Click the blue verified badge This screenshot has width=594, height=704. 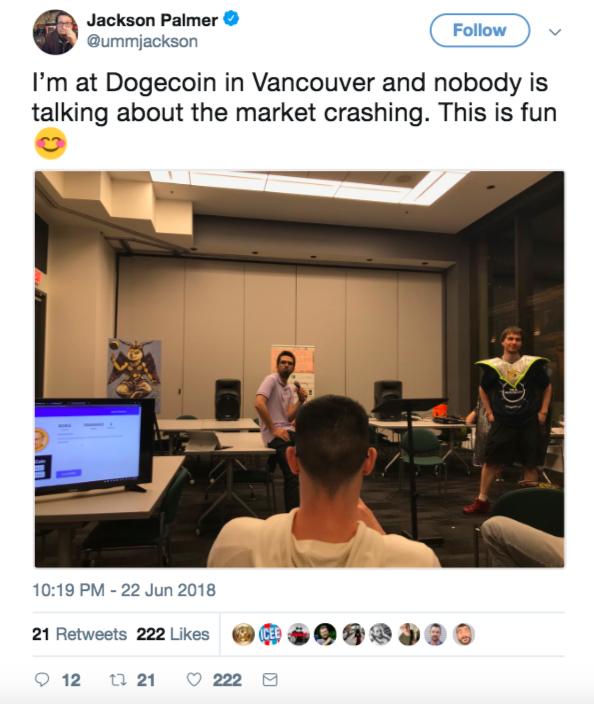click(231, 19)
